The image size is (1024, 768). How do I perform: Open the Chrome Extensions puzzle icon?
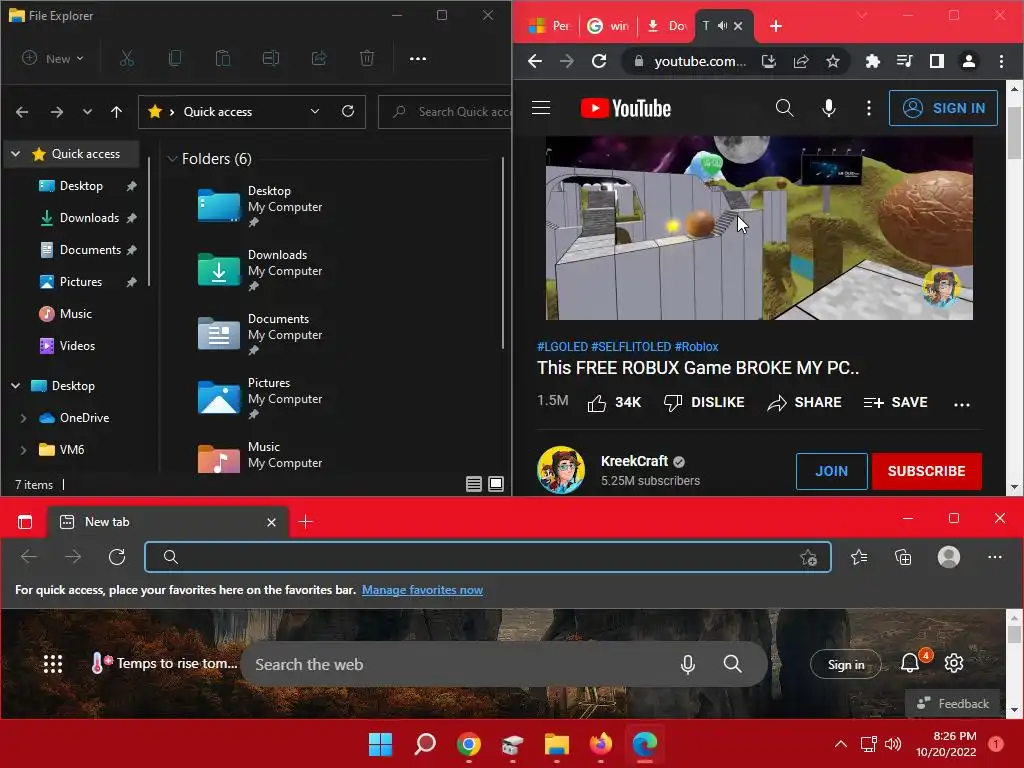[x=872, y=61]
